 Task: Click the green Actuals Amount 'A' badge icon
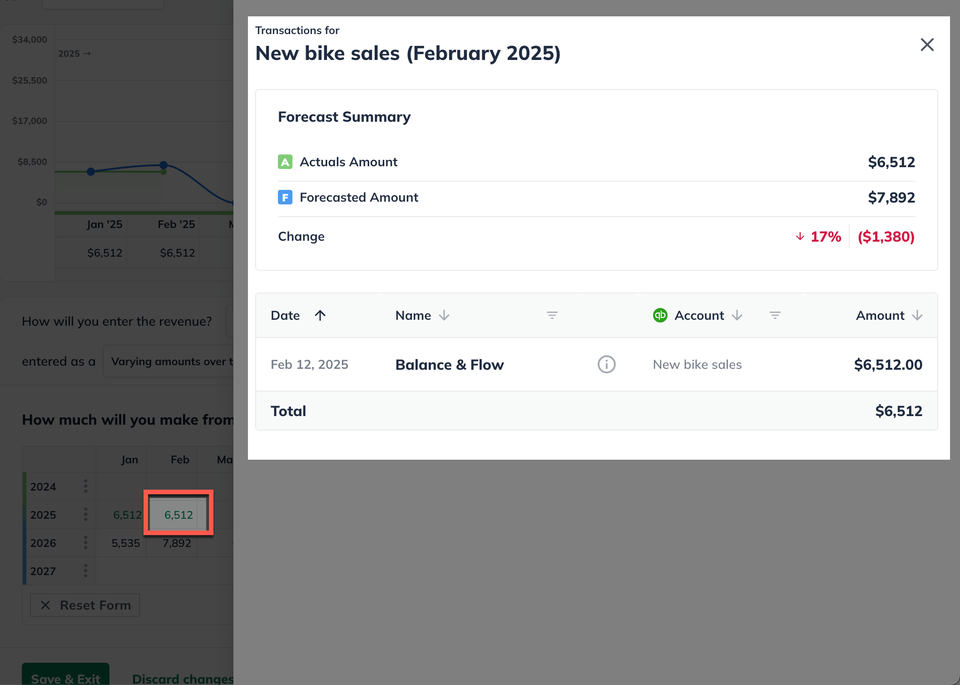pyautogui.click(x=285, y=162)
